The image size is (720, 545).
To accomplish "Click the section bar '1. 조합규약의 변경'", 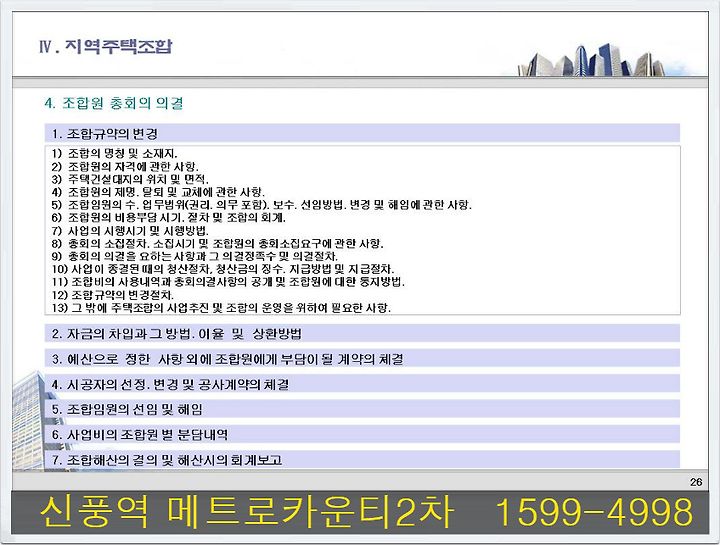I will (x=362, y=133).
